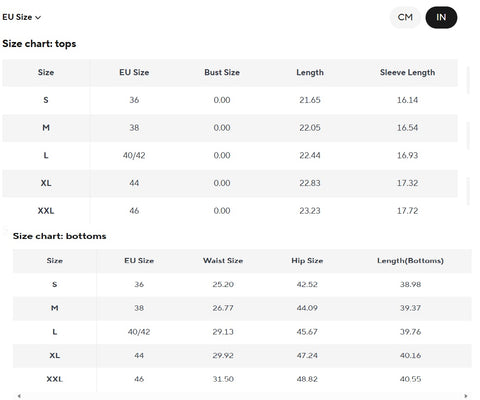Click the left scroll arrow under bottoms chart

(x=19, y=396)
